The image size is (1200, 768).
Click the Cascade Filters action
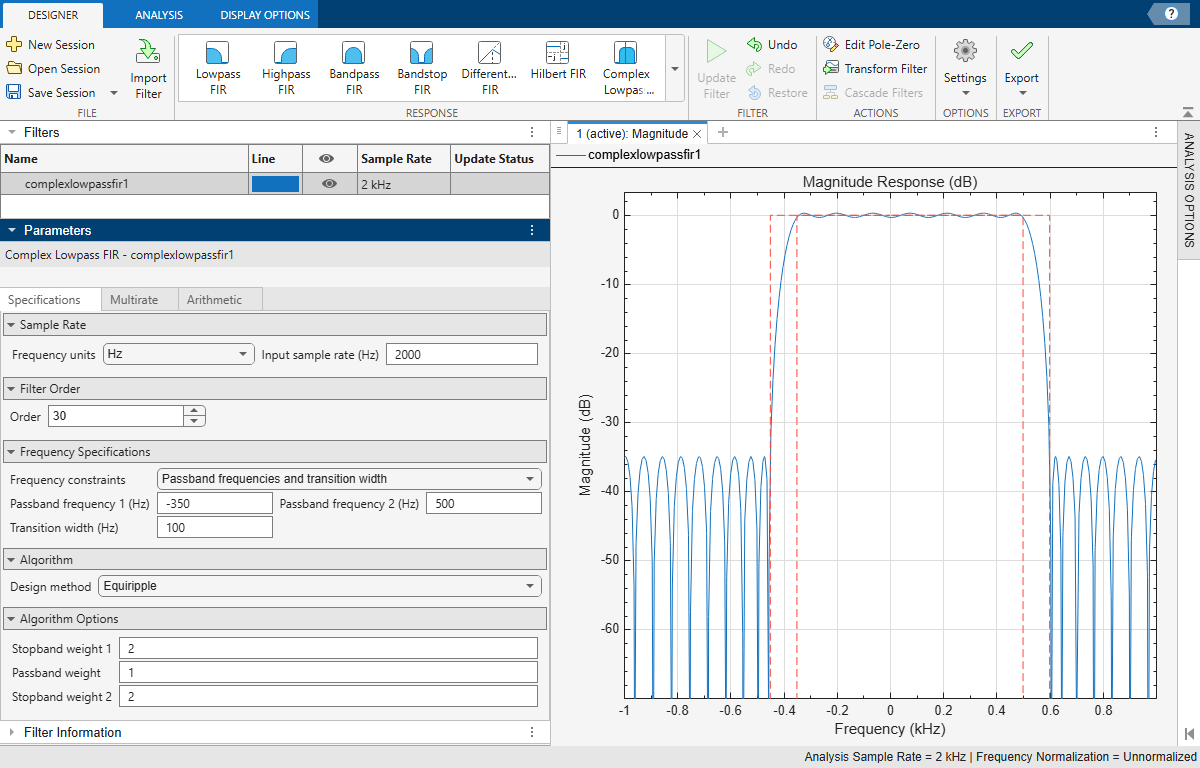point(873,93)
